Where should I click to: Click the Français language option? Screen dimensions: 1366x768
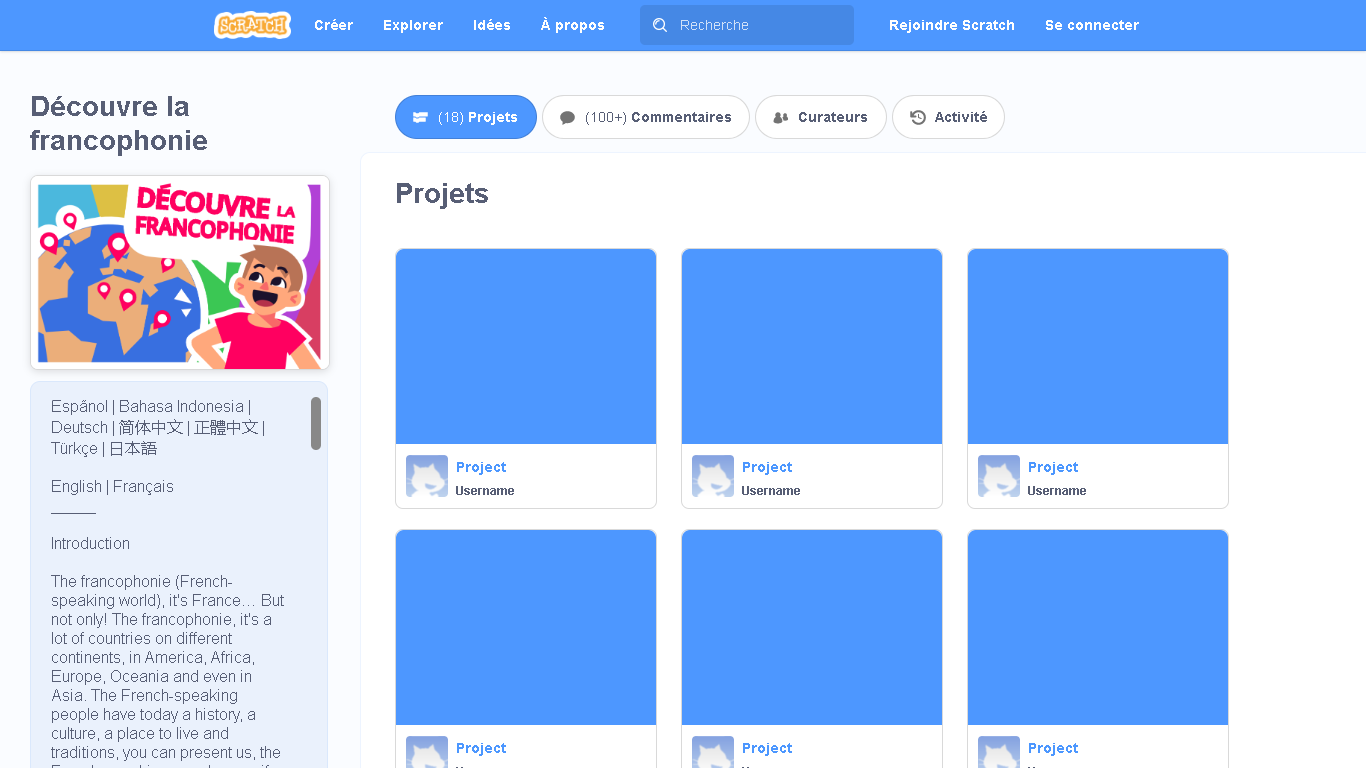click(143, 486)
